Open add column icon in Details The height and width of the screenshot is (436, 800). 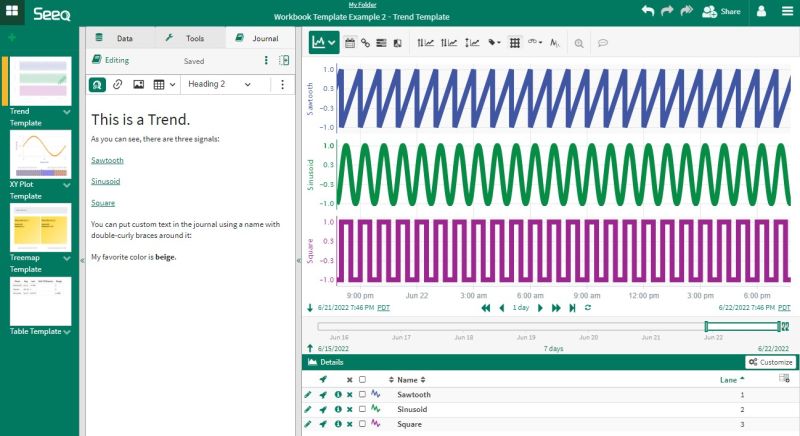click(784, 378)
